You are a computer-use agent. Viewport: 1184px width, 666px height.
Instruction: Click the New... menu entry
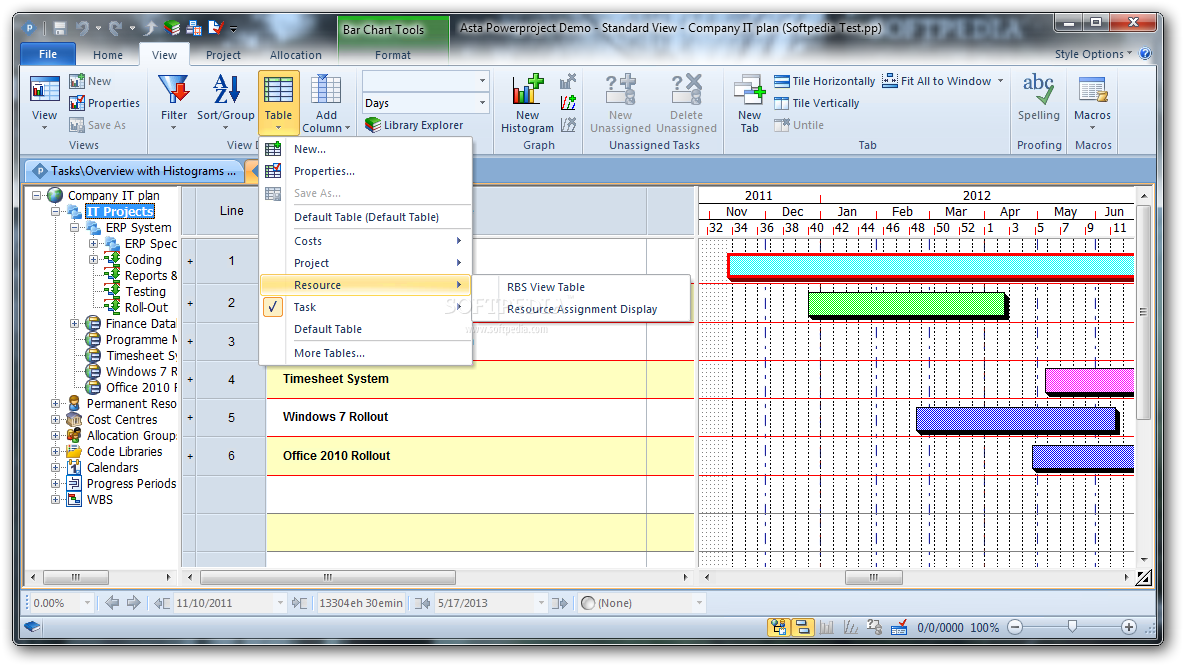click(x=365, y=149)
